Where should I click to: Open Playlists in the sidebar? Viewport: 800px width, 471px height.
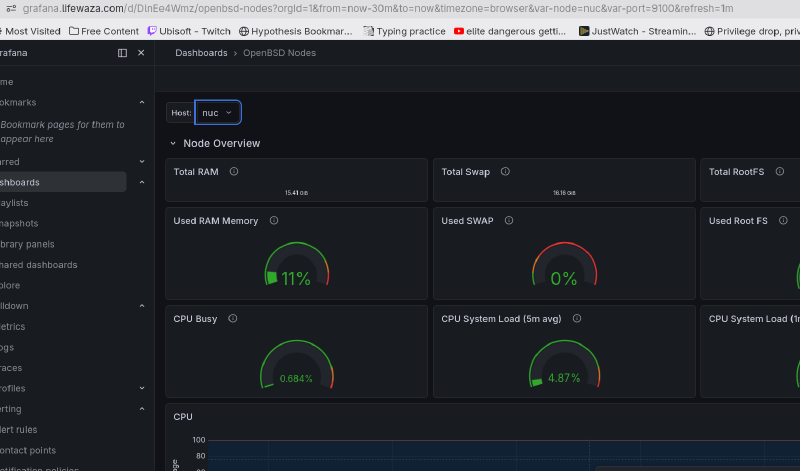coord(14,203)
